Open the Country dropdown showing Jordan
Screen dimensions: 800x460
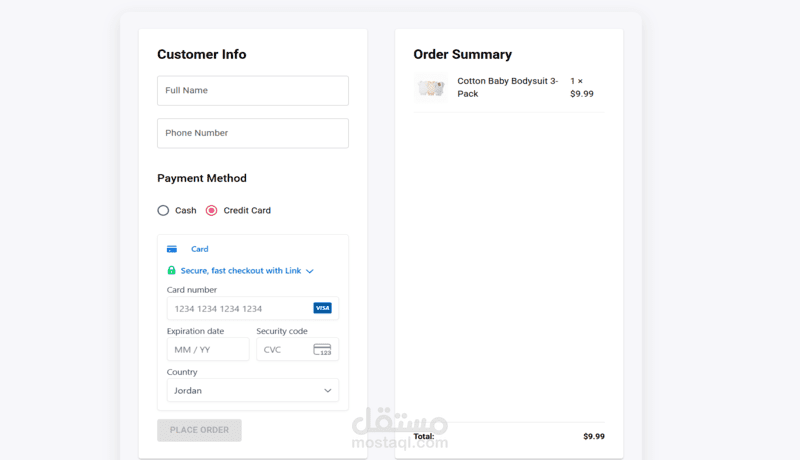253,391
